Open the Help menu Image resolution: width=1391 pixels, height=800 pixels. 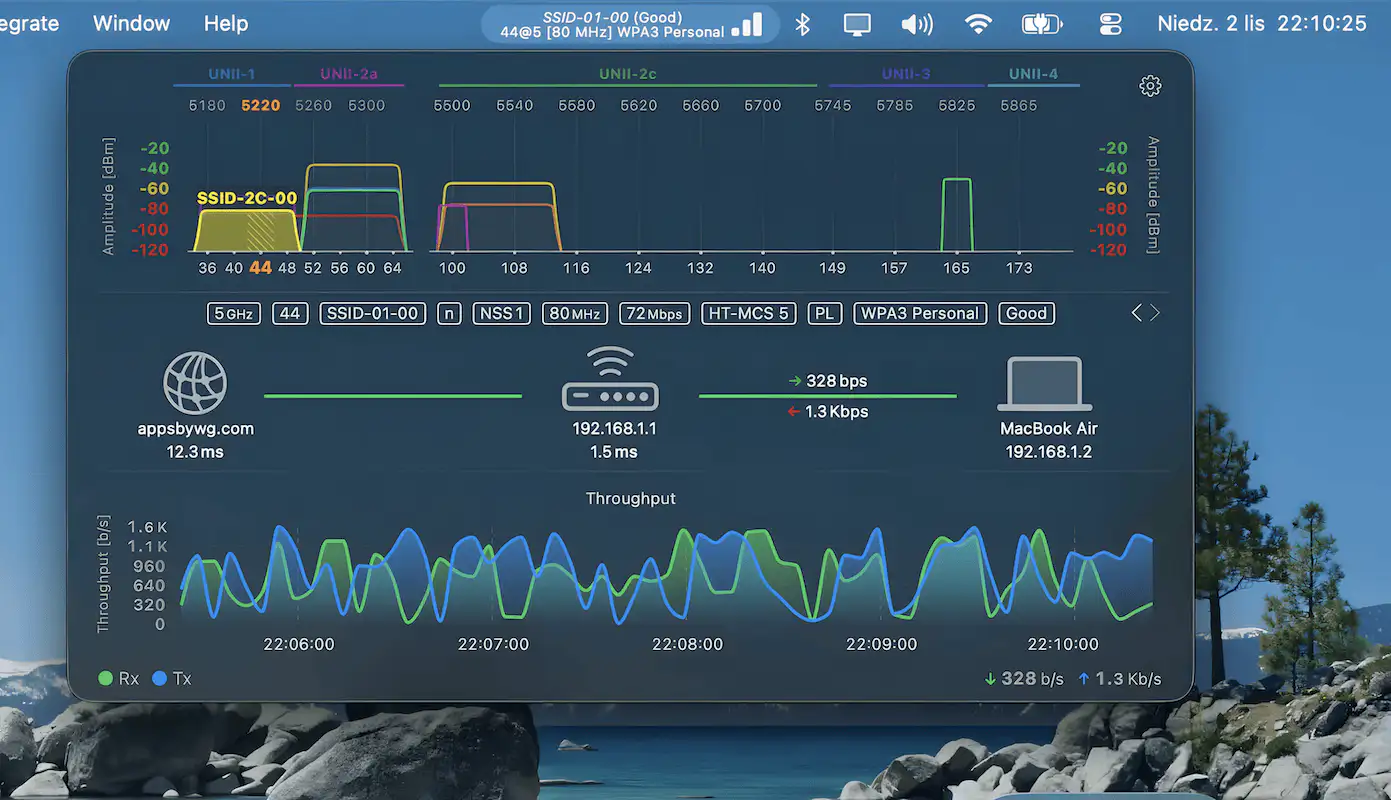click(226, 23)
